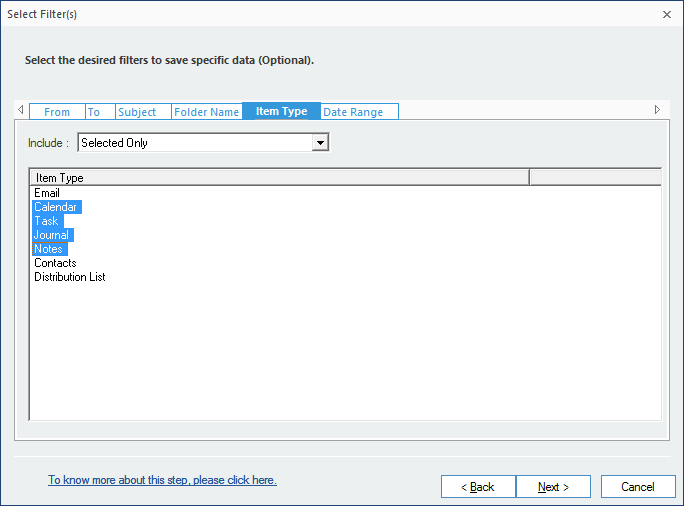684x506 pixels.
Task: Cancel the filter dialog
Action: [638, 486]
